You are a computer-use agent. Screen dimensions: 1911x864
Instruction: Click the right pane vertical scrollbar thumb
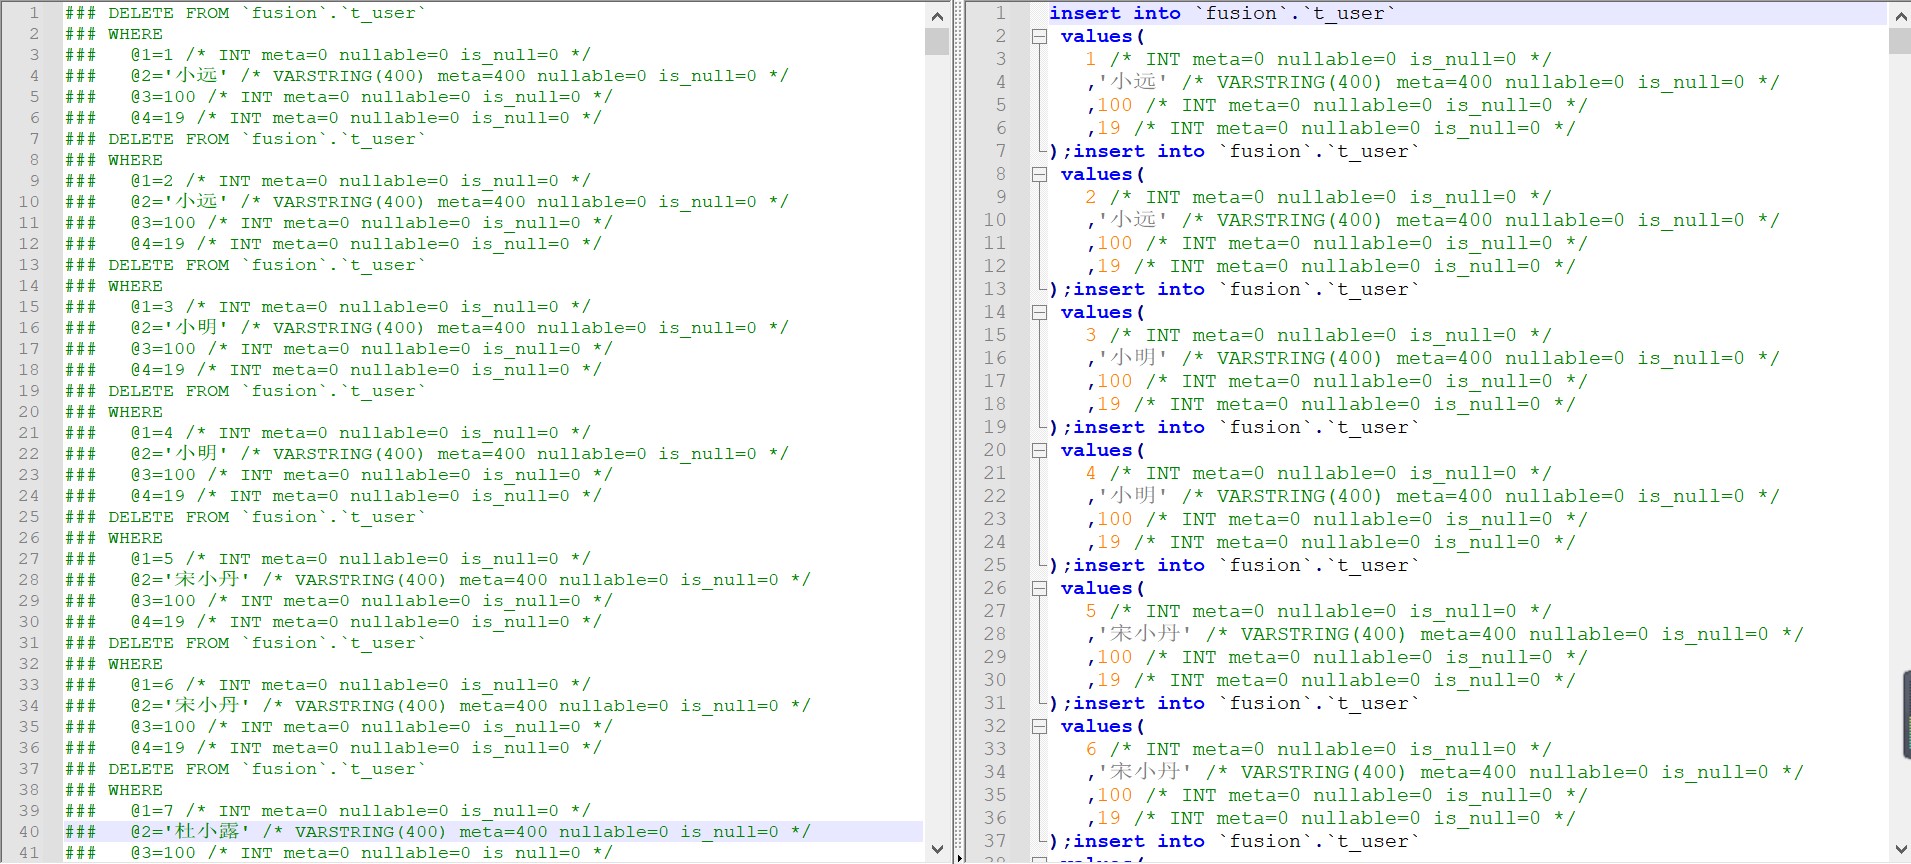click(1900, 41)
